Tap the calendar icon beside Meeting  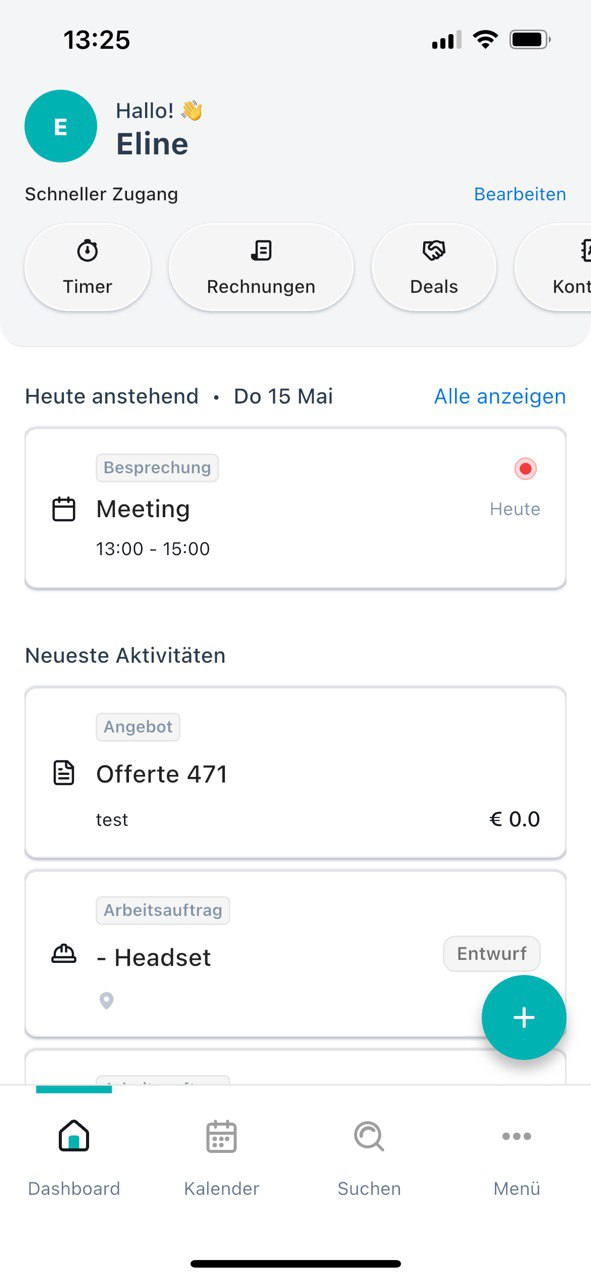tap(64, 509)
